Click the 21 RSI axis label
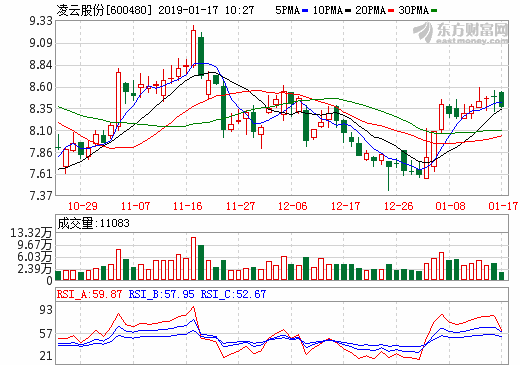The image size is (520, 365). [46, 356]
